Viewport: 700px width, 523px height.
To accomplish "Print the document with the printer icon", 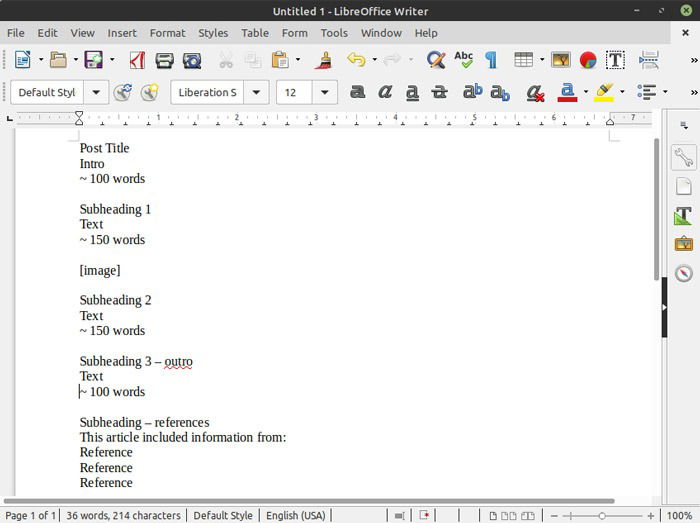I will [x=164, y=60].
